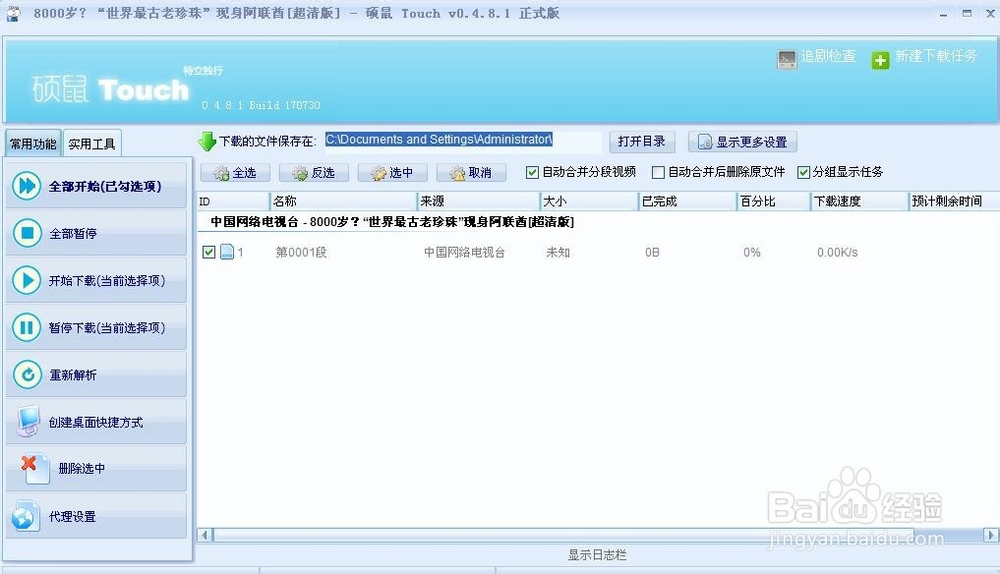
Task: Sort by the 下载速度 column header
Action: tap(860, 201)
